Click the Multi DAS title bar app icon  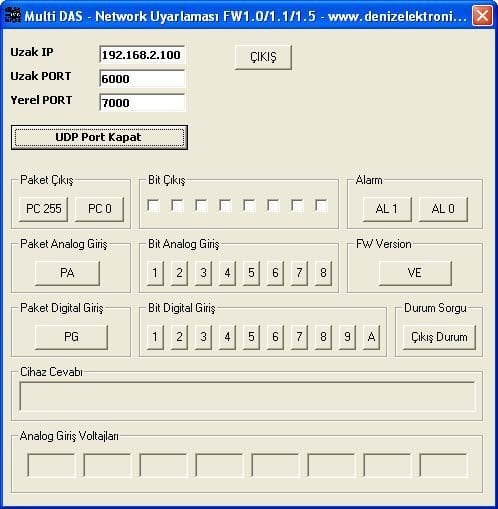(x=13, y=15)
